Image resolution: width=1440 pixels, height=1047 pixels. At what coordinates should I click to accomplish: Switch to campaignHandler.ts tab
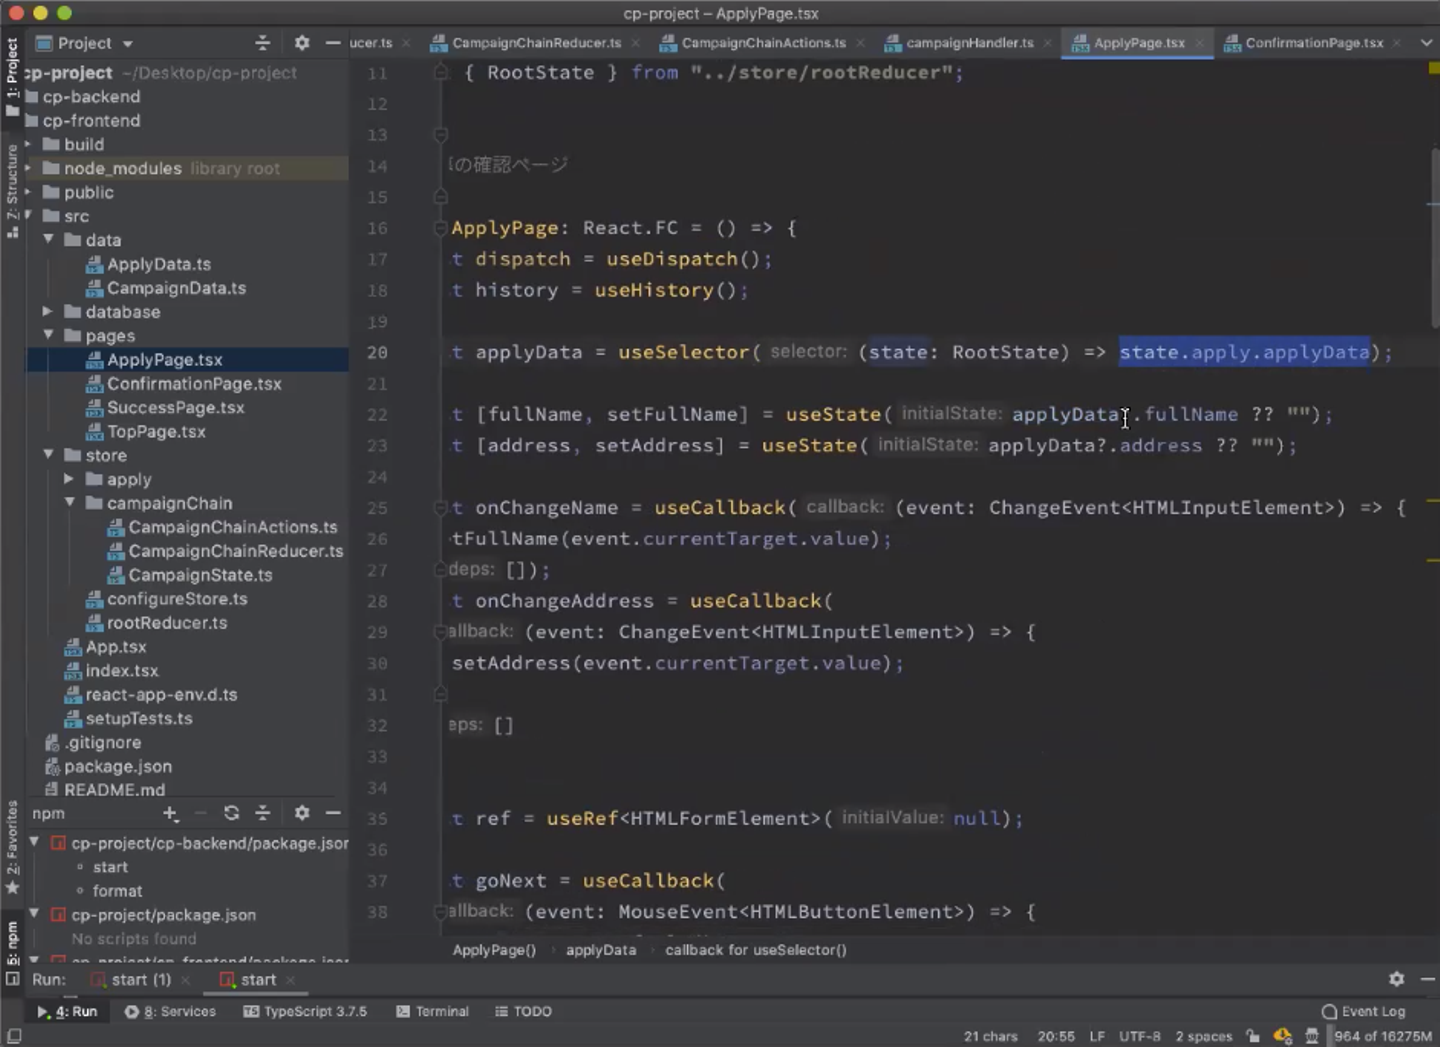coord(969,43)
